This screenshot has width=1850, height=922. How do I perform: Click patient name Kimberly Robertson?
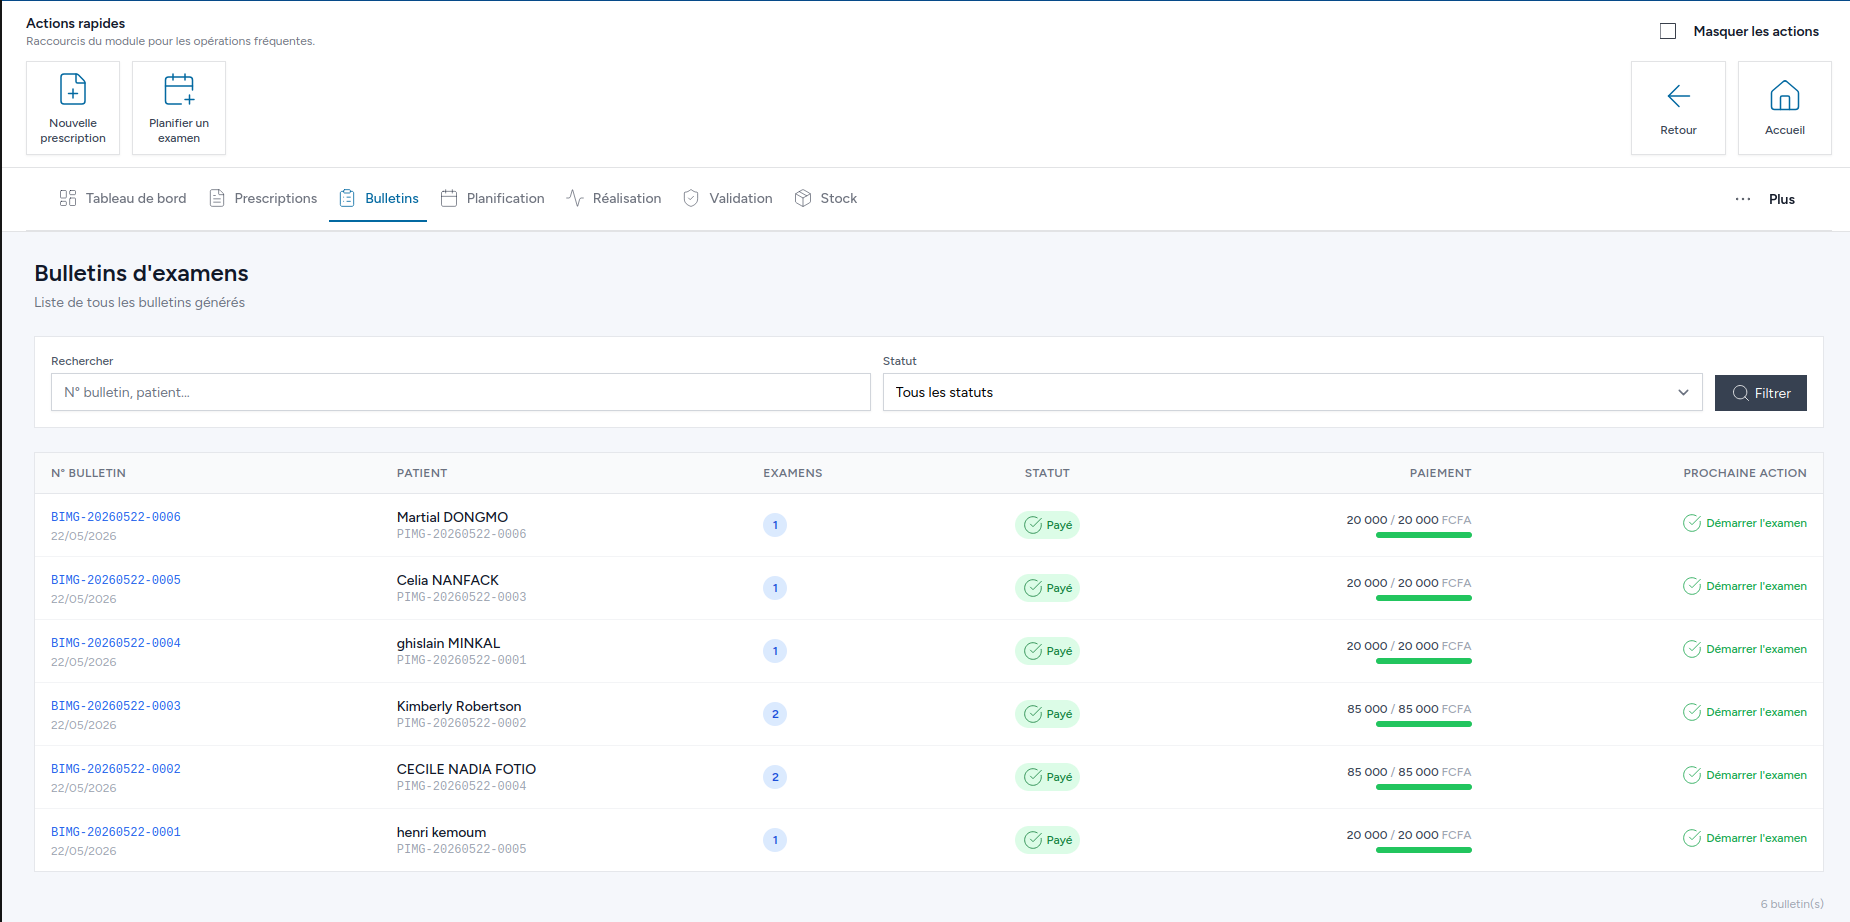pos(459,706)
